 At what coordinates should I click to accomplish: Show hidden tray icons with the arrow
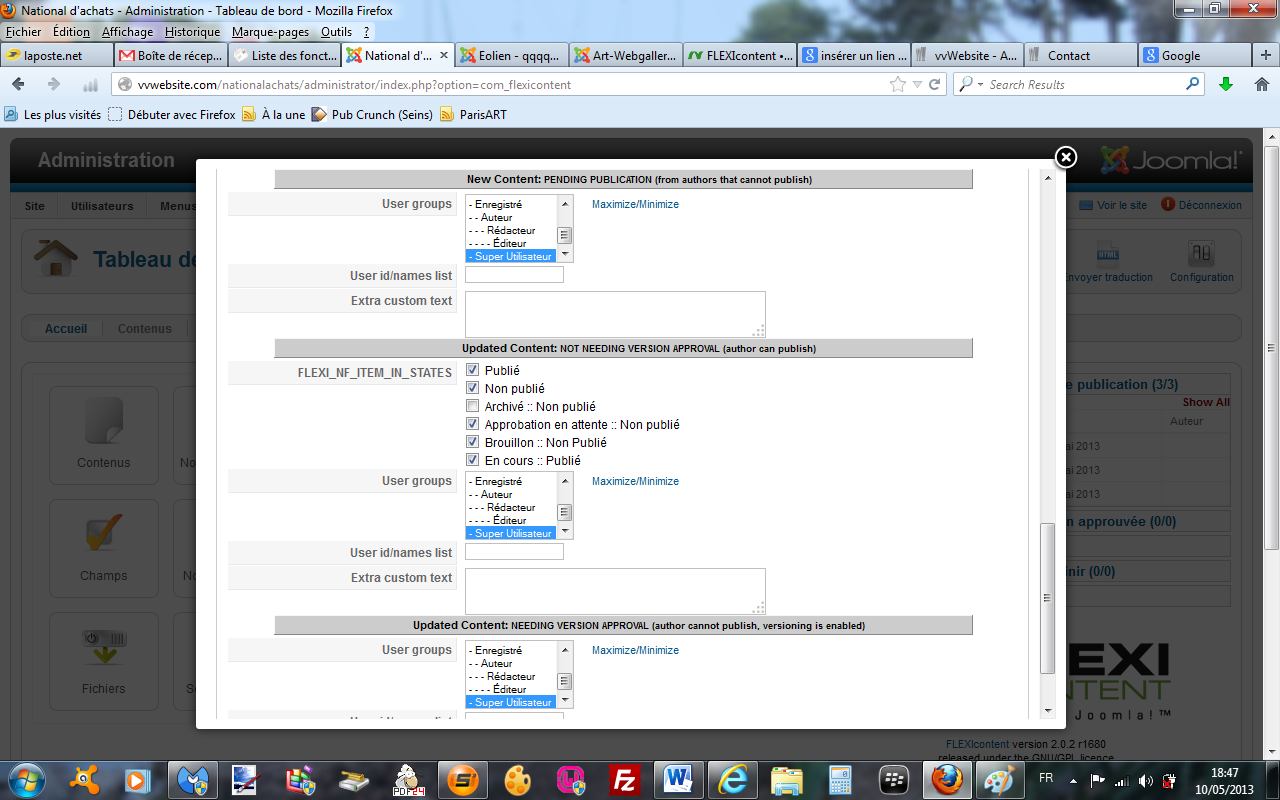1071,780
